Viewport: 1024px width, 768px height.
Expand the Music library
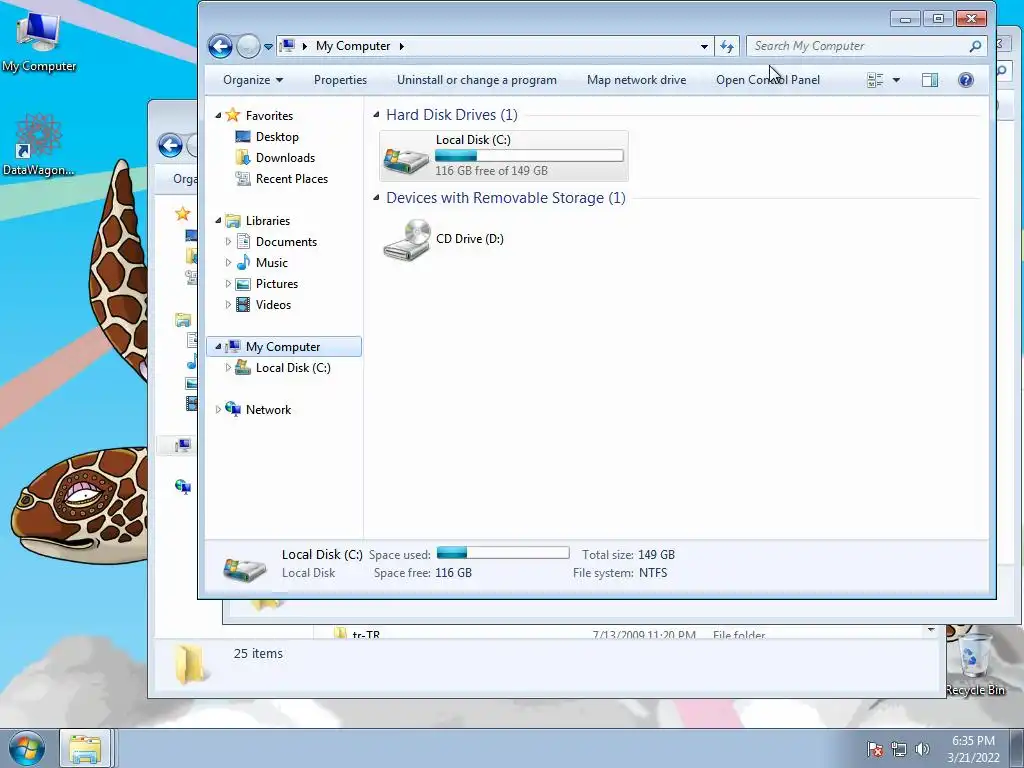[x=228, y=263]
